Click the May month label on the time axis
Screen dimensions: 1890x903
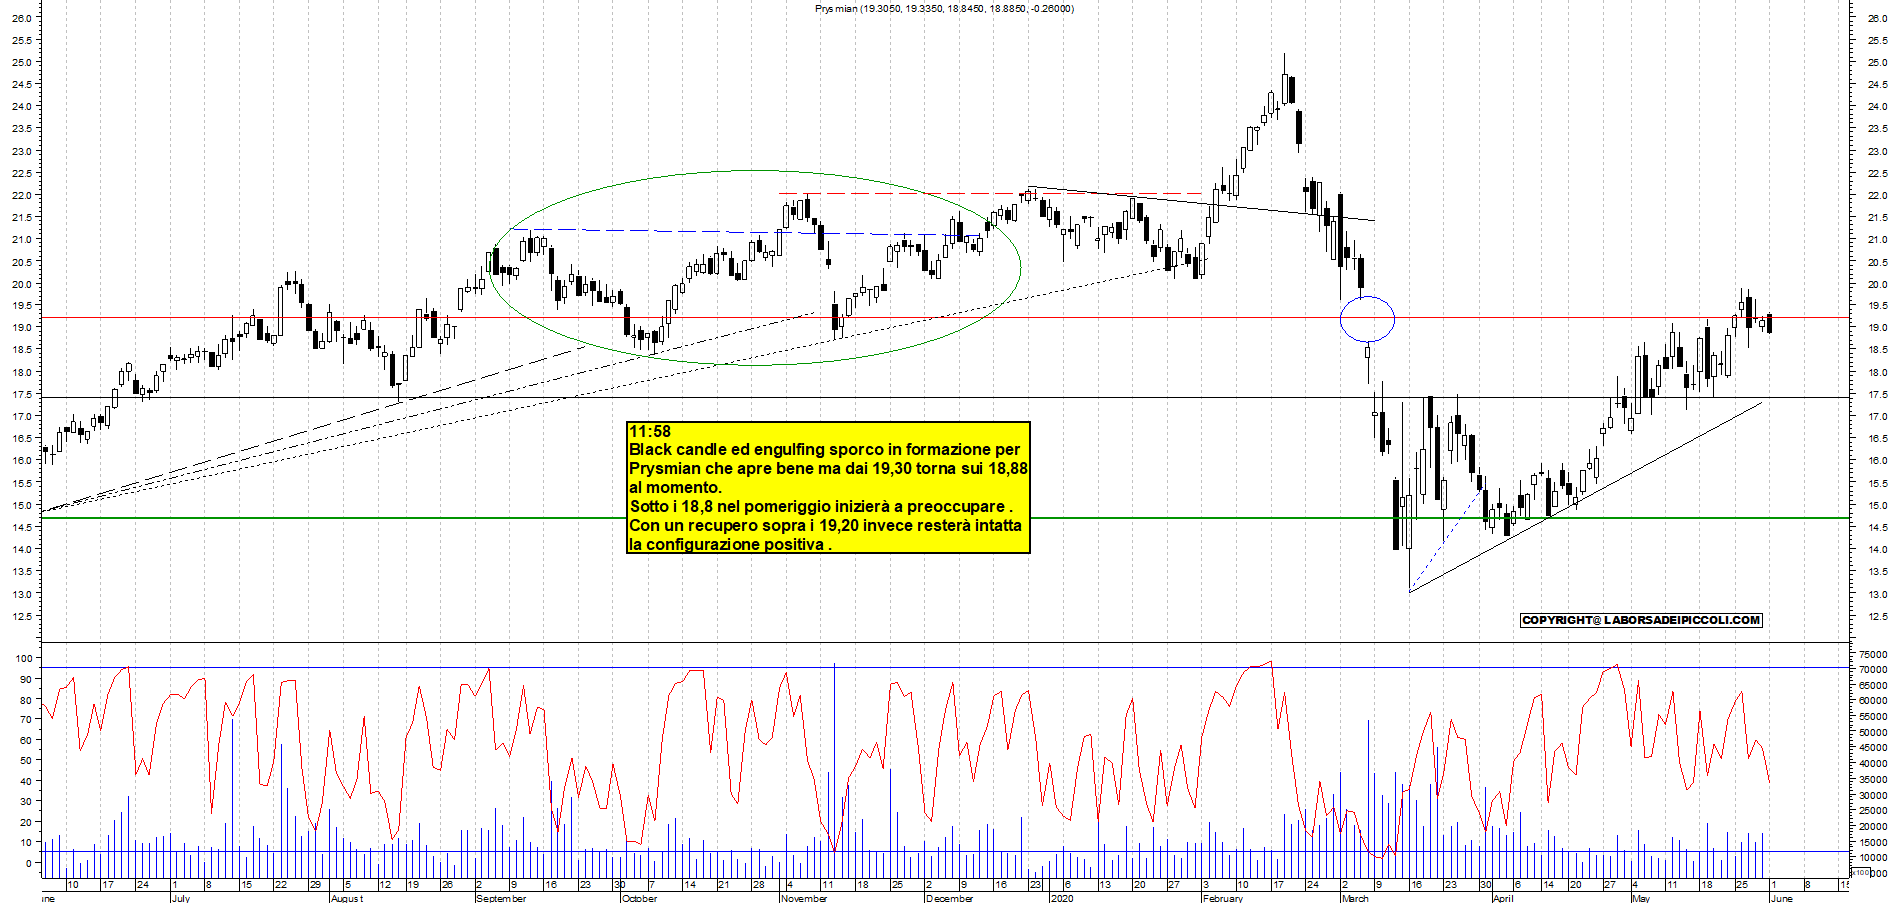click(x=1641, y=898)
